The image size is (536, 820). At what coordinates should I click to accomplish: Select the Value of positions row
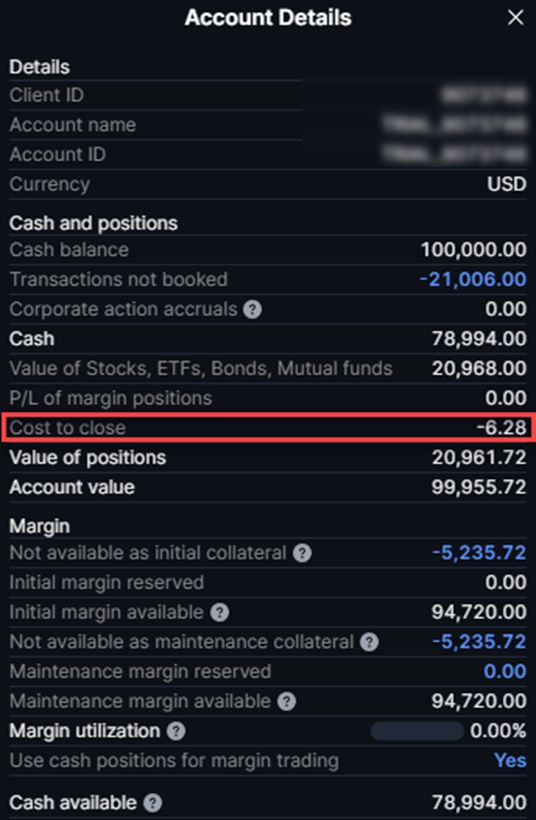[x=268, y=458]
